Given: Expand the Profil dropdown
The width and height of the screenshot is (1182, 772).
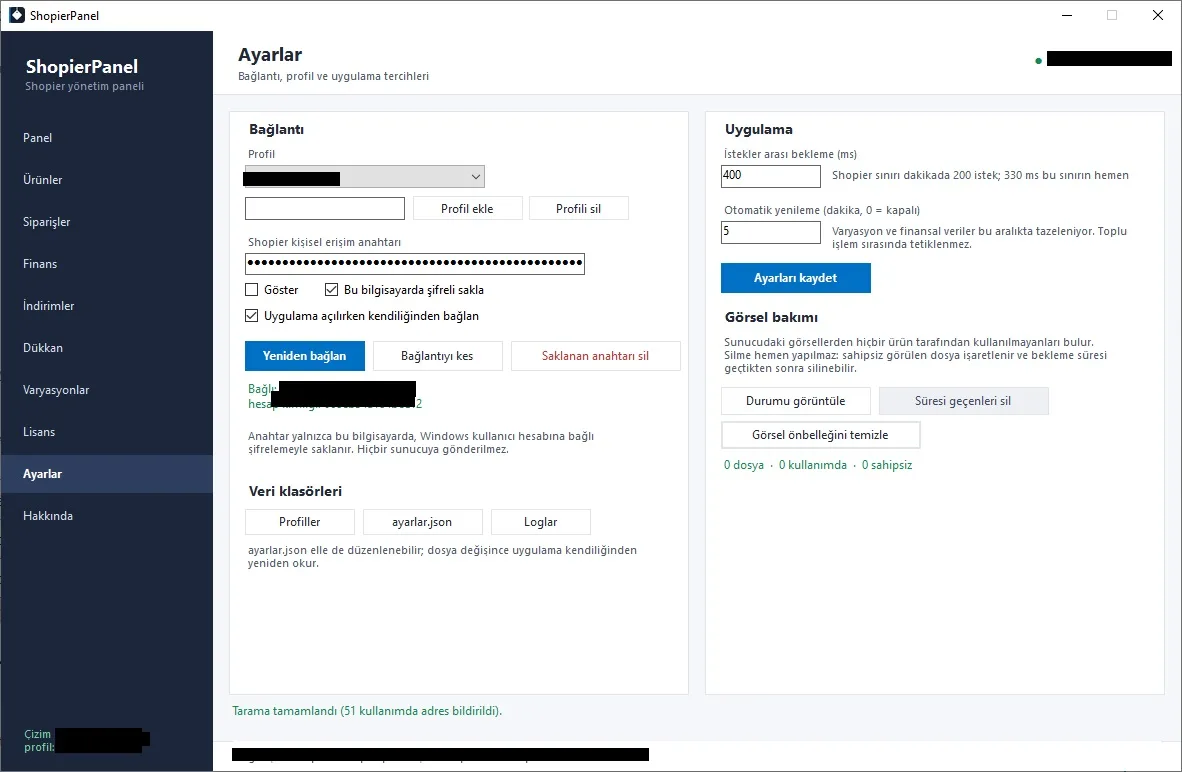Looking at the screenshot, I should pyautogui.click(x=365, y=177).
